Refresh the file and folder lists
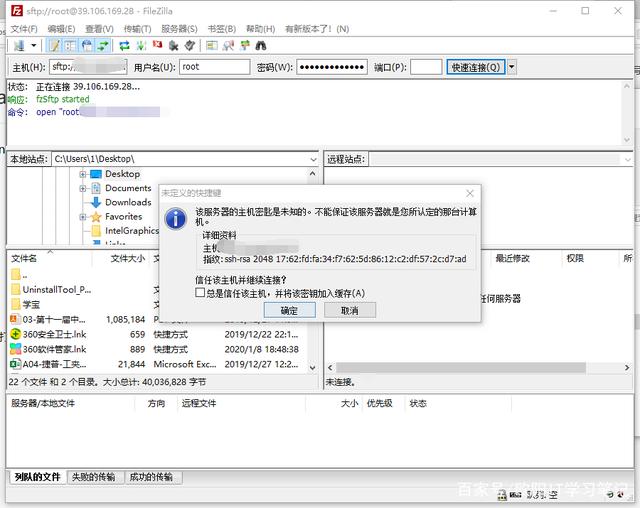 click(x=124, y=46)
